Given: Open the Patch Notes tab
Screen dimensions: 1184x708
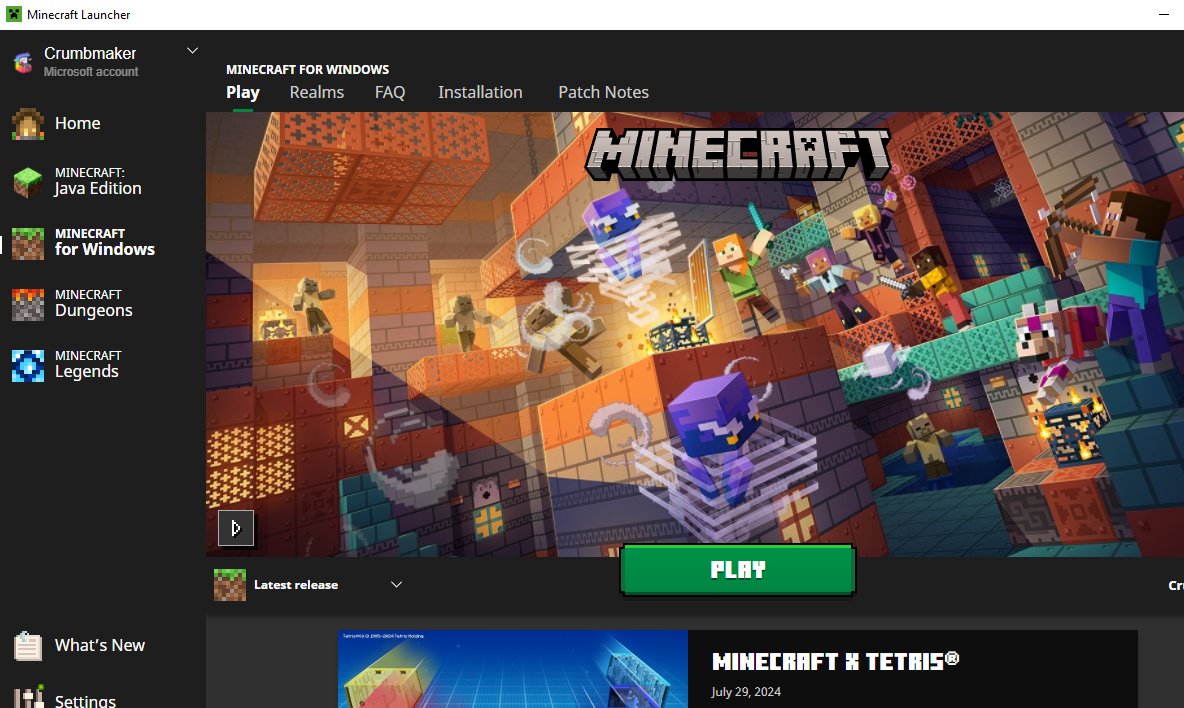Looking at the screenshot, I should pyautogui.click(x=603, y=92).
